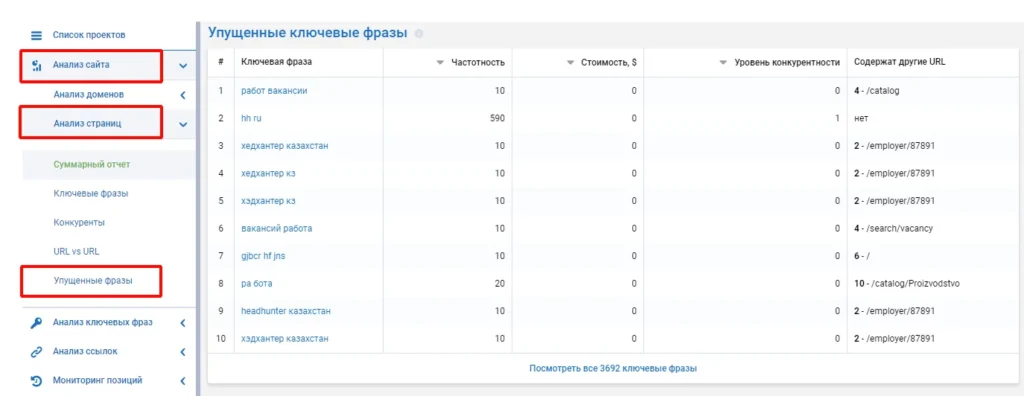This screenshot has width=1024, height=396.
Task: Click the # column header
Action: coord(221,63)
